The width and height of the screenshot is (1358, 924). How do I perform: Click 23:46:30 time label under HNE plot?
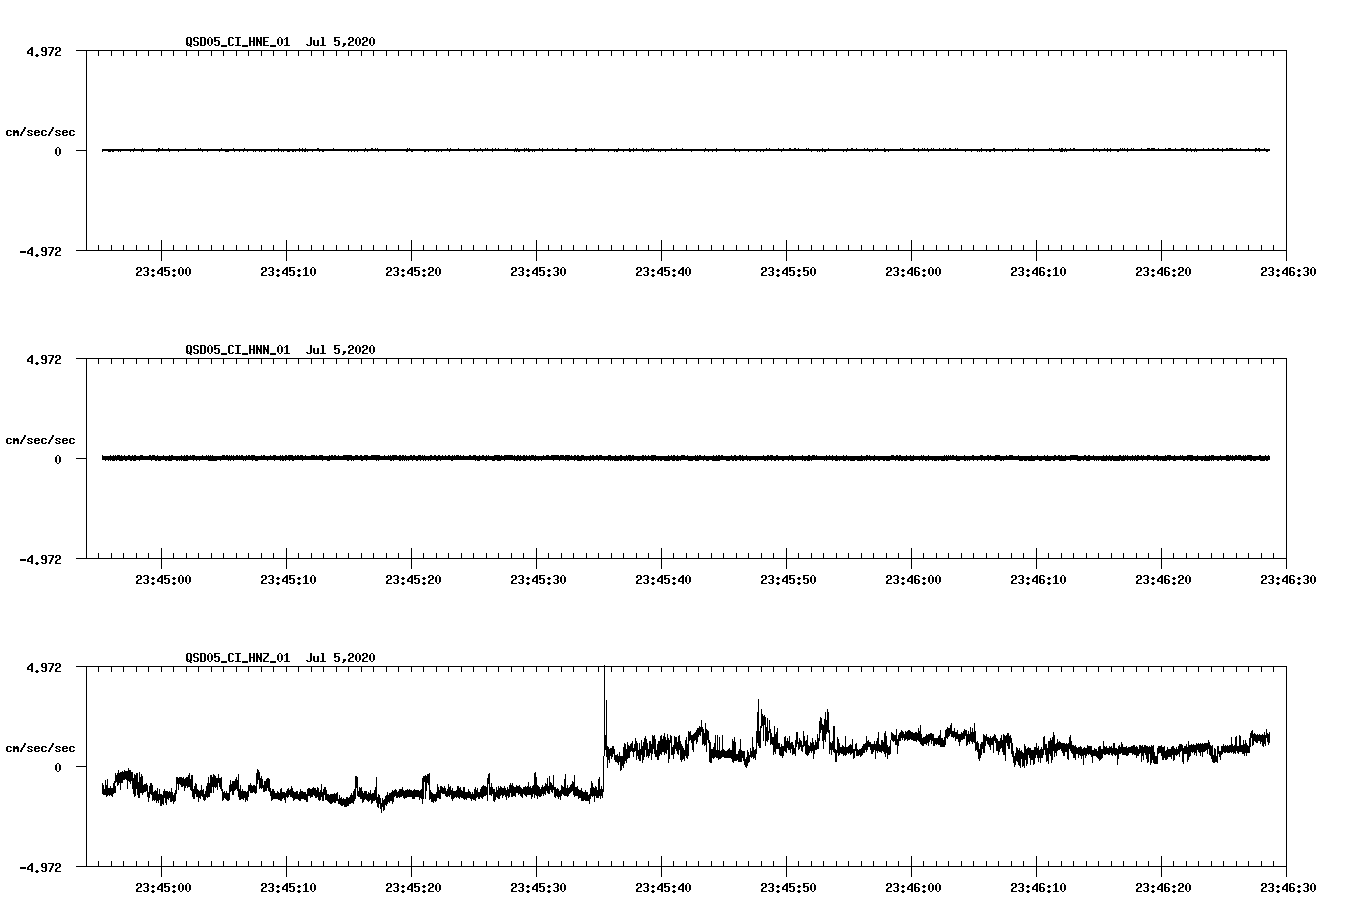point(1287,271)
